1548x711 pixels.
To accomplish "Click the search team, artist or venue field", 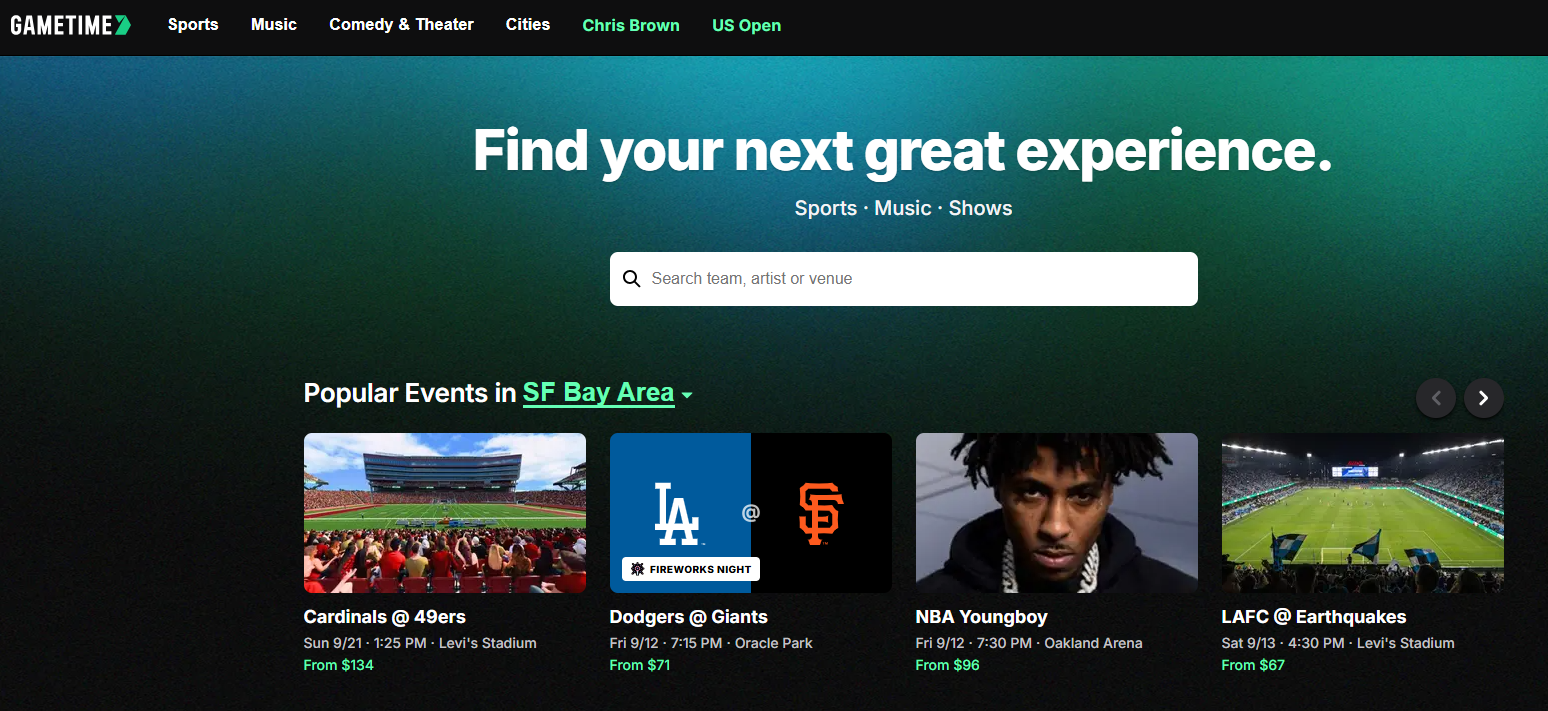I will tap(904, 279).
